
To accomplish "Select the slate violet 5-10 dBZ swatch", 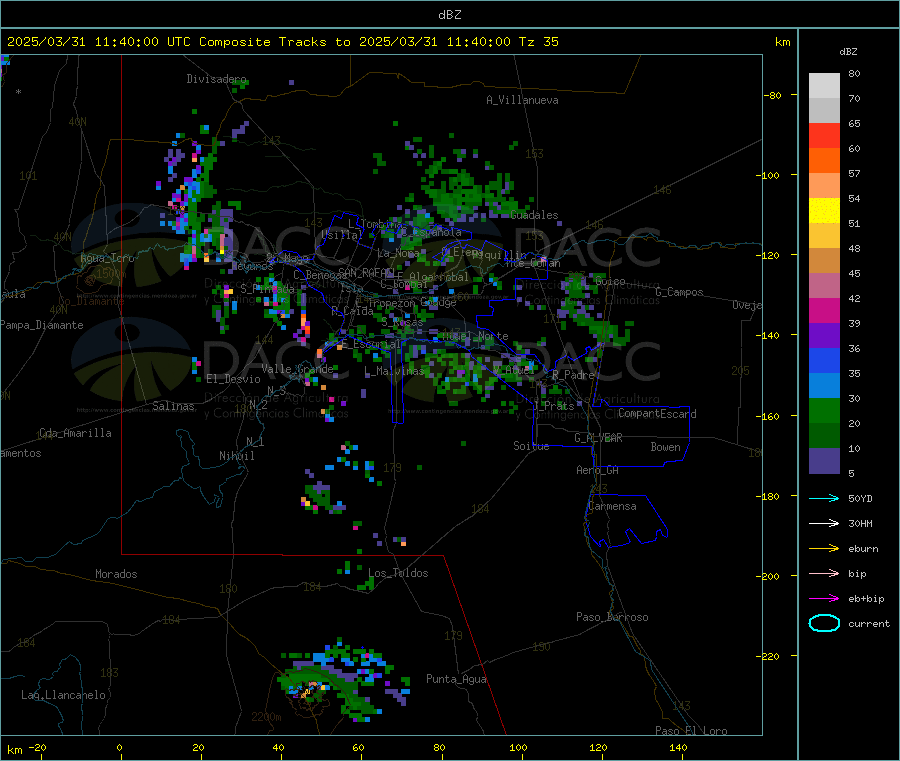I will click(x=824, y=461).
